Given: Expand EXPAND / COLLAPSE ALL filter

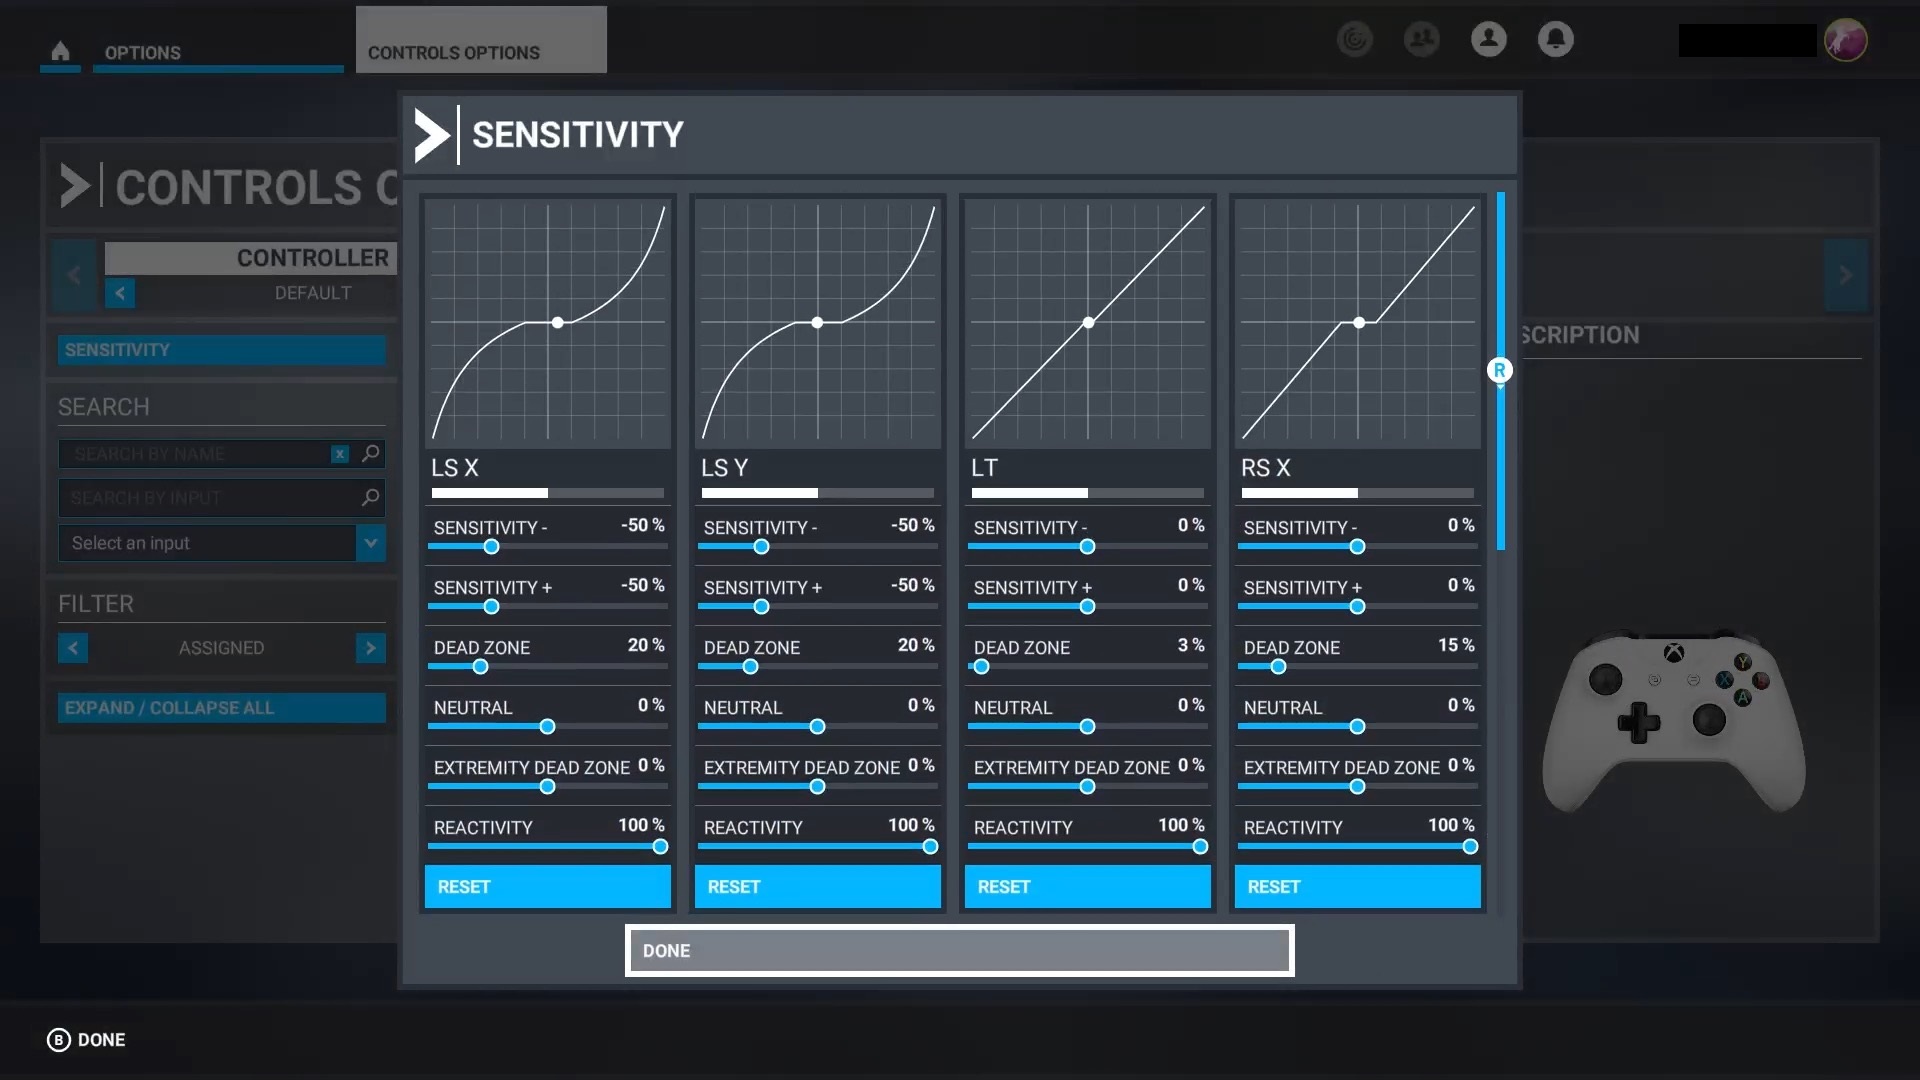Looking at the screenshot, I should 220,707.
